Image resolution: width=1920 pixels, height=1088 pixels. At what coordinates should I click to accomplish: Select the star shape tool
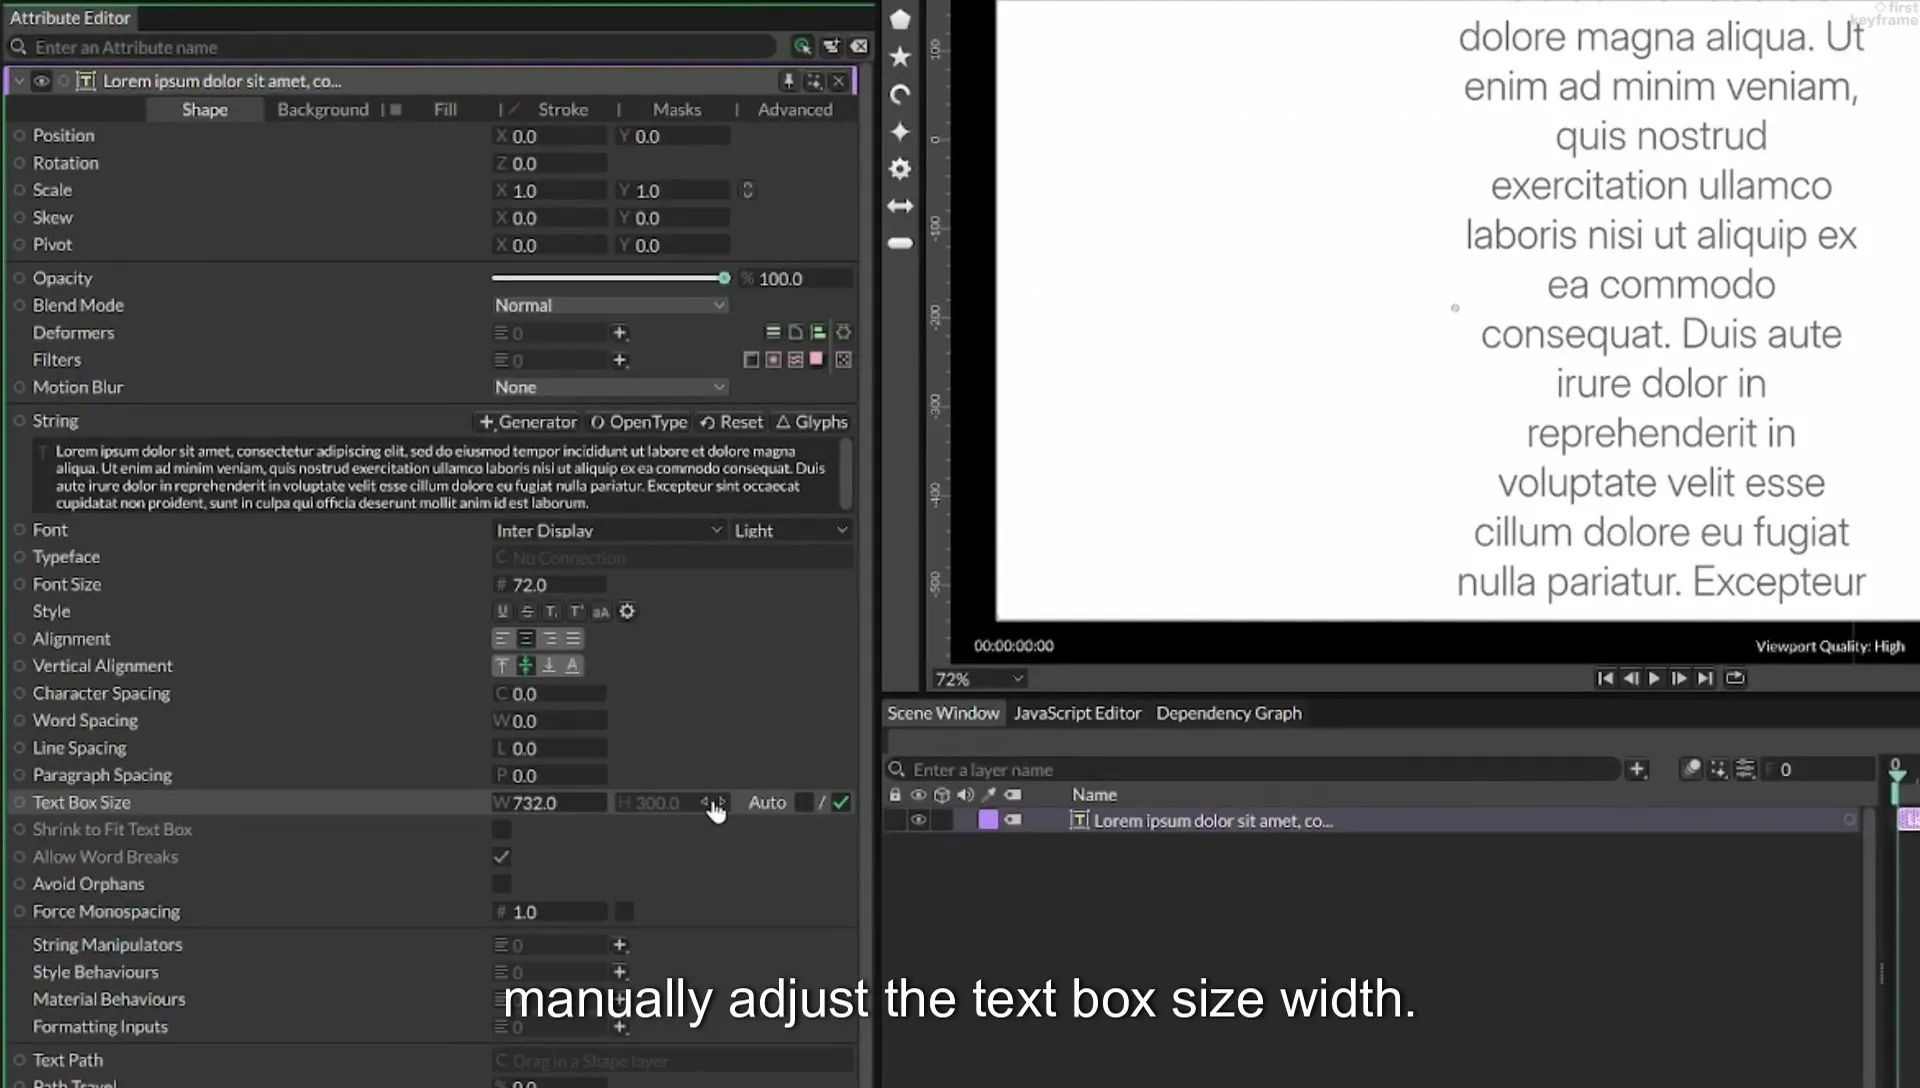(900, 57)
